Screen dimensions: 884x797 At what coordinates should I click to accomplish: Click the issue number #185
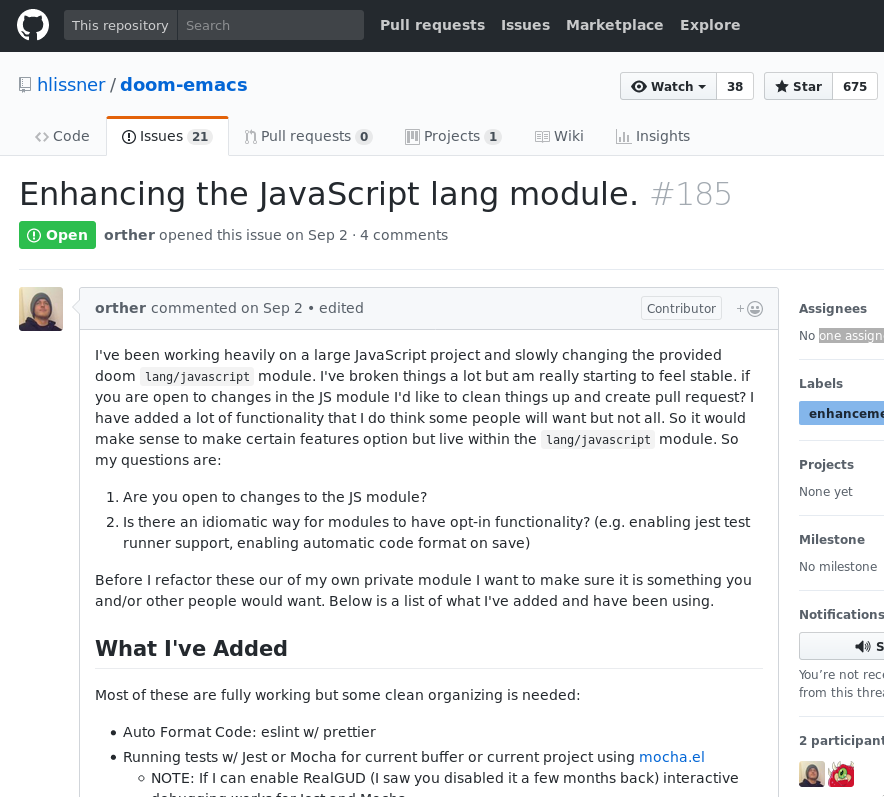click(691, 194)
